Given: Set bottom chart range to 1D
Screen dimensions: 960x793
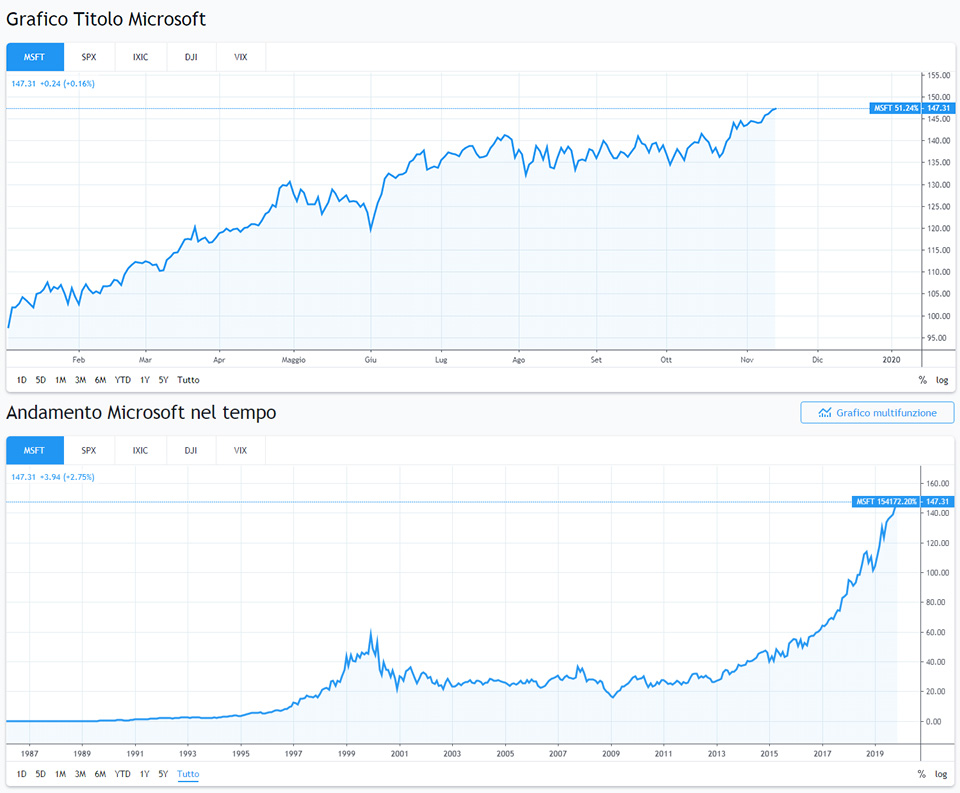Looking at the screenshot, I should coord(21,774).
